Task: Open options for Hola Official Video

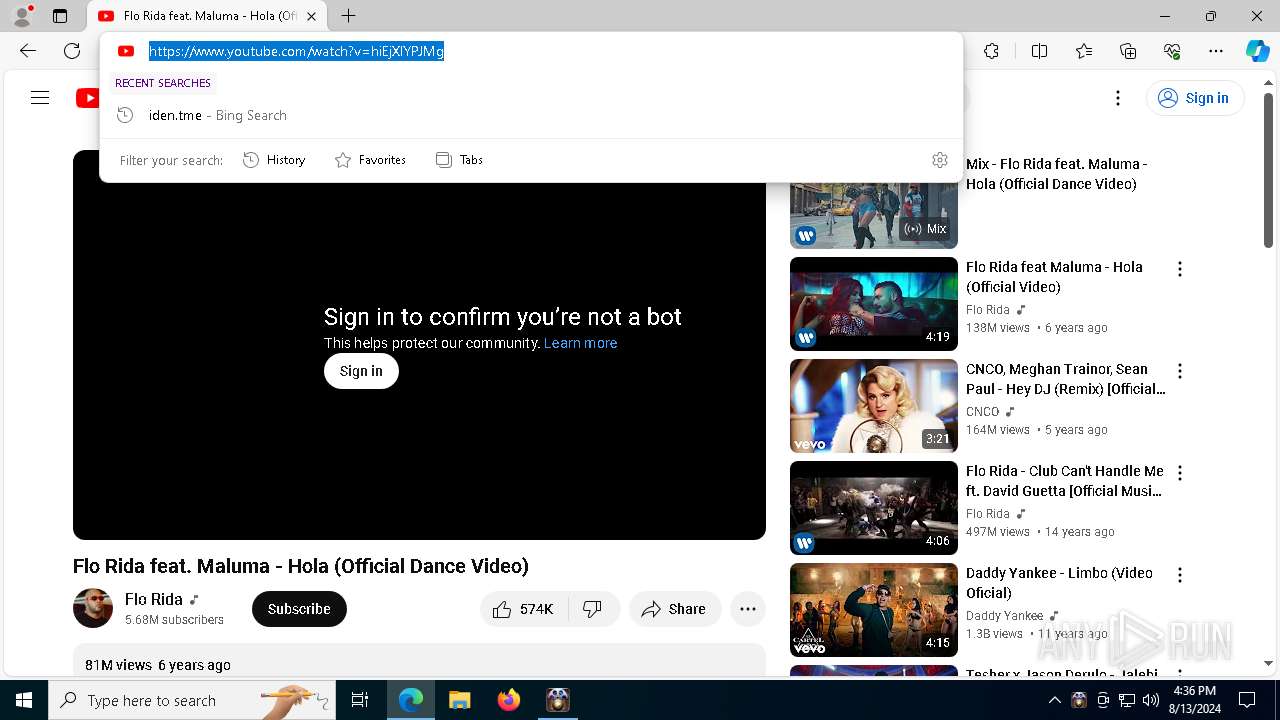Action: [x=1180, y=269]
